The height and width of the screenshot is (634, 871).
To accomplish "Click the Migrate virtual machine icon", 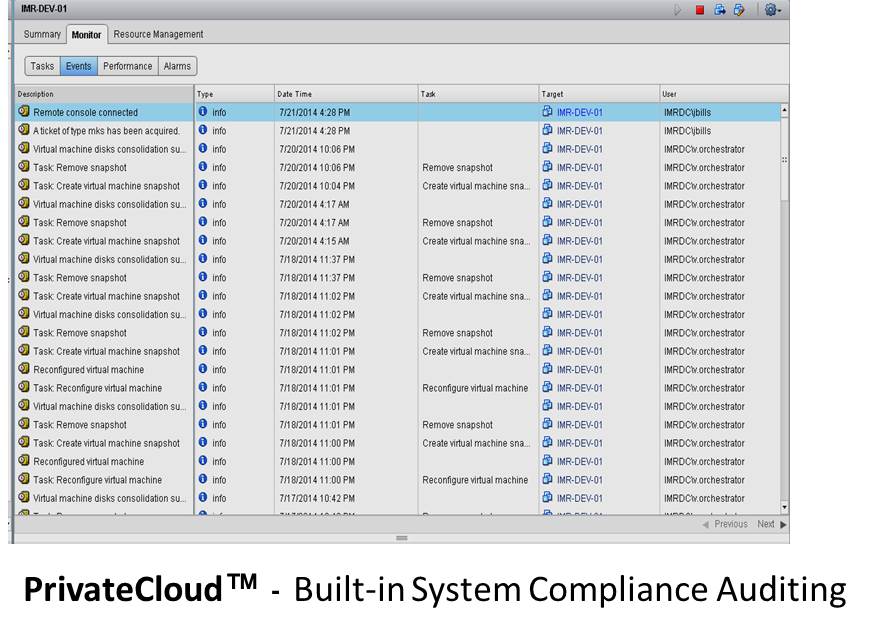I will [720, 9].
